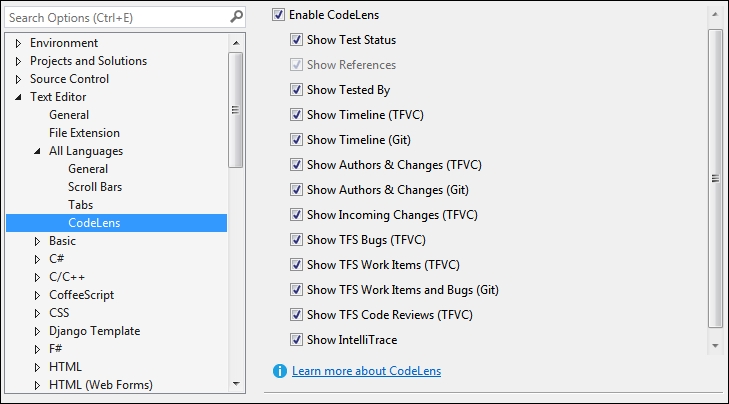Expand the Source Control node

18,79
